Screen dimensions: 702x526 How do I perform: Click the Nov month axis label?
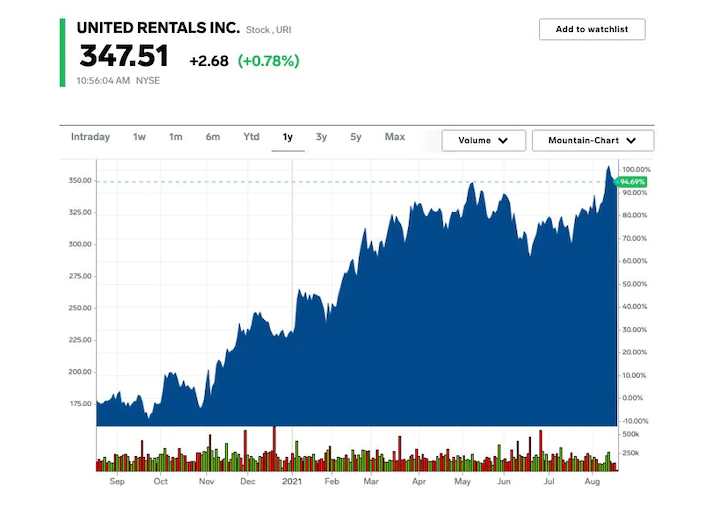click(206, 481)
